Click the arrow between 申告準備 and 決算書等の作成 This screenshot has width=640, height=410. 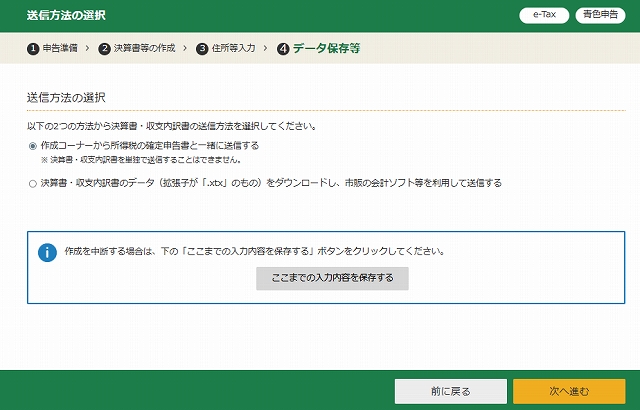[x=88, y=48]
